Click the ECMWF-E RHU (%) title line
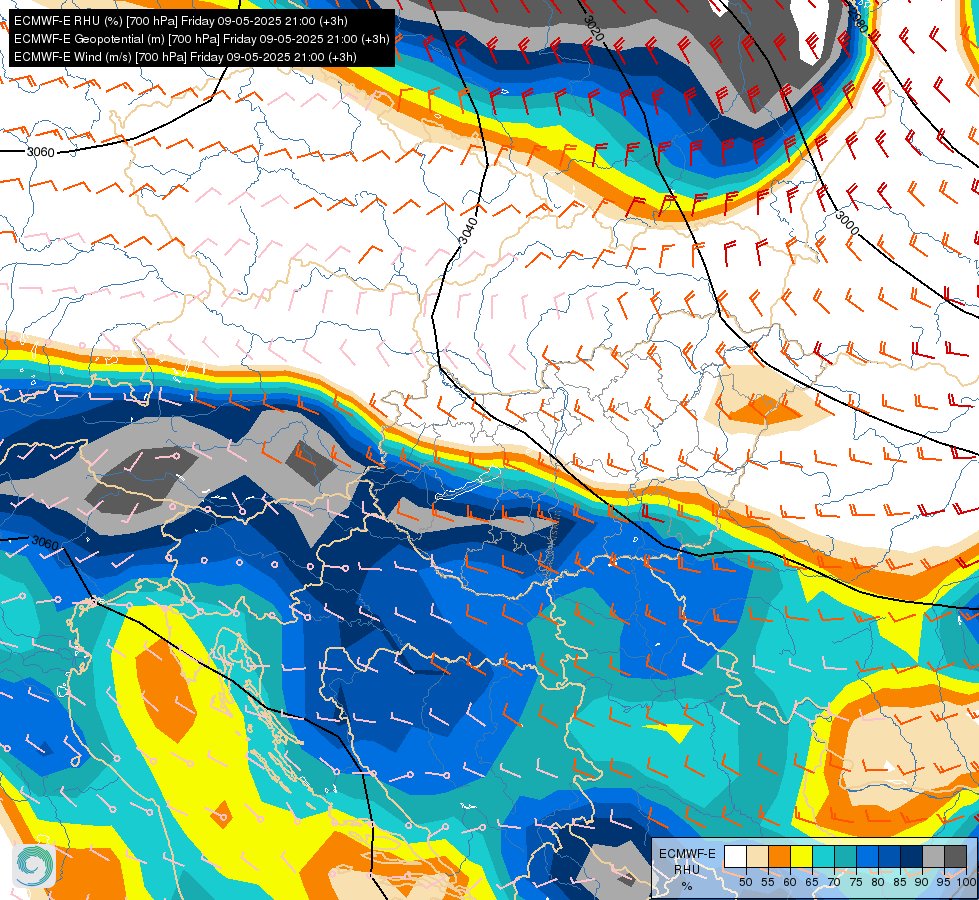This screenshot has width=979, height=900. tap(180, 21)
